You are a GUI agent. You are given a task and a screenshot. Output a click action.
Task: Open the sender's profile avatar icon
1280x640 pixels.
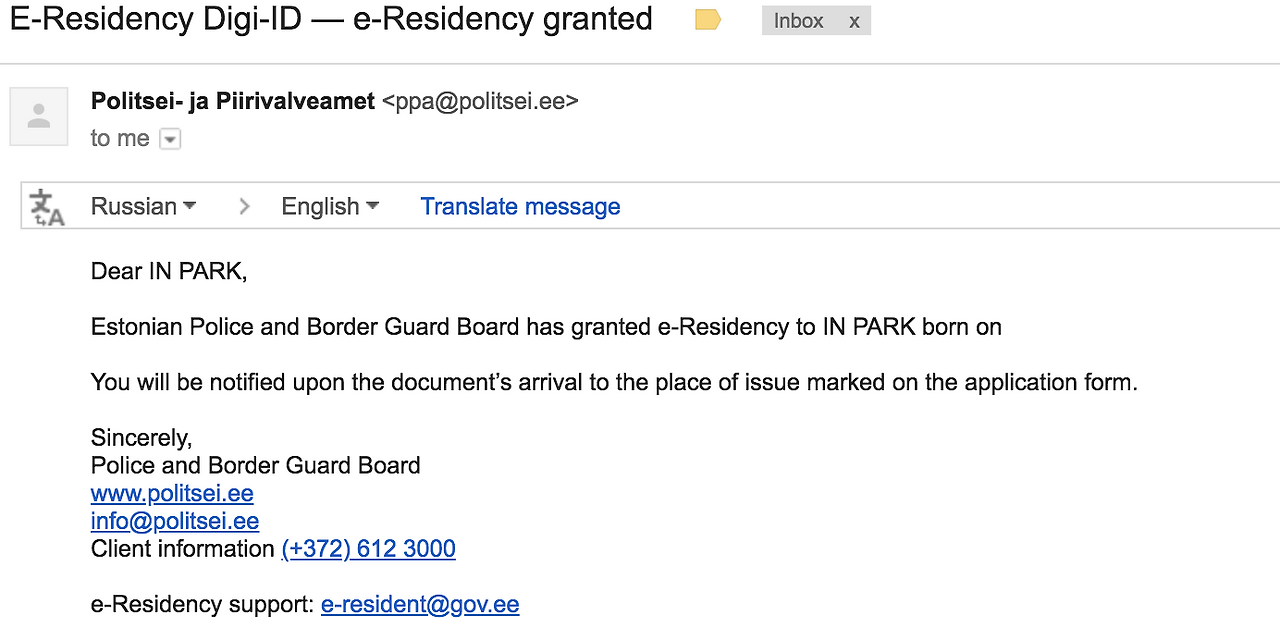pyautogui.click(x=39, y=116)
